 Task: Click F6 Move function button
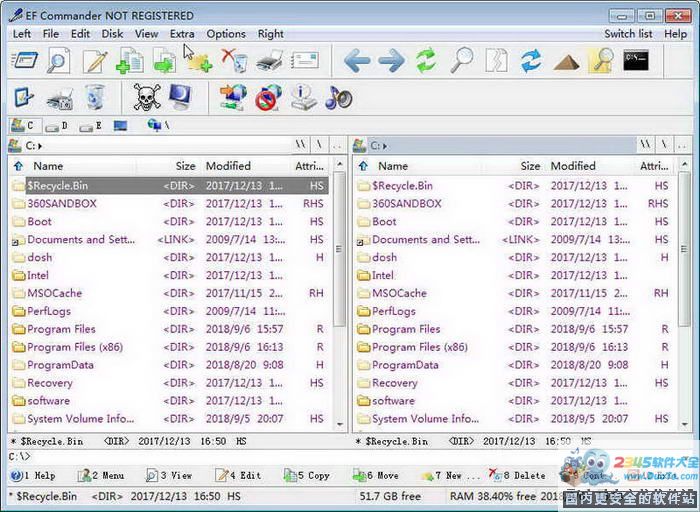pyautogui.click(x=375, y=476)
